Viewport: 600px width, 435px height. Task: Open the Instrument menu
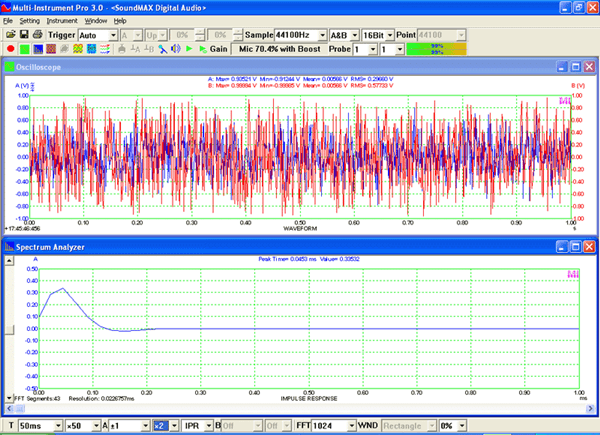(62, 20)
